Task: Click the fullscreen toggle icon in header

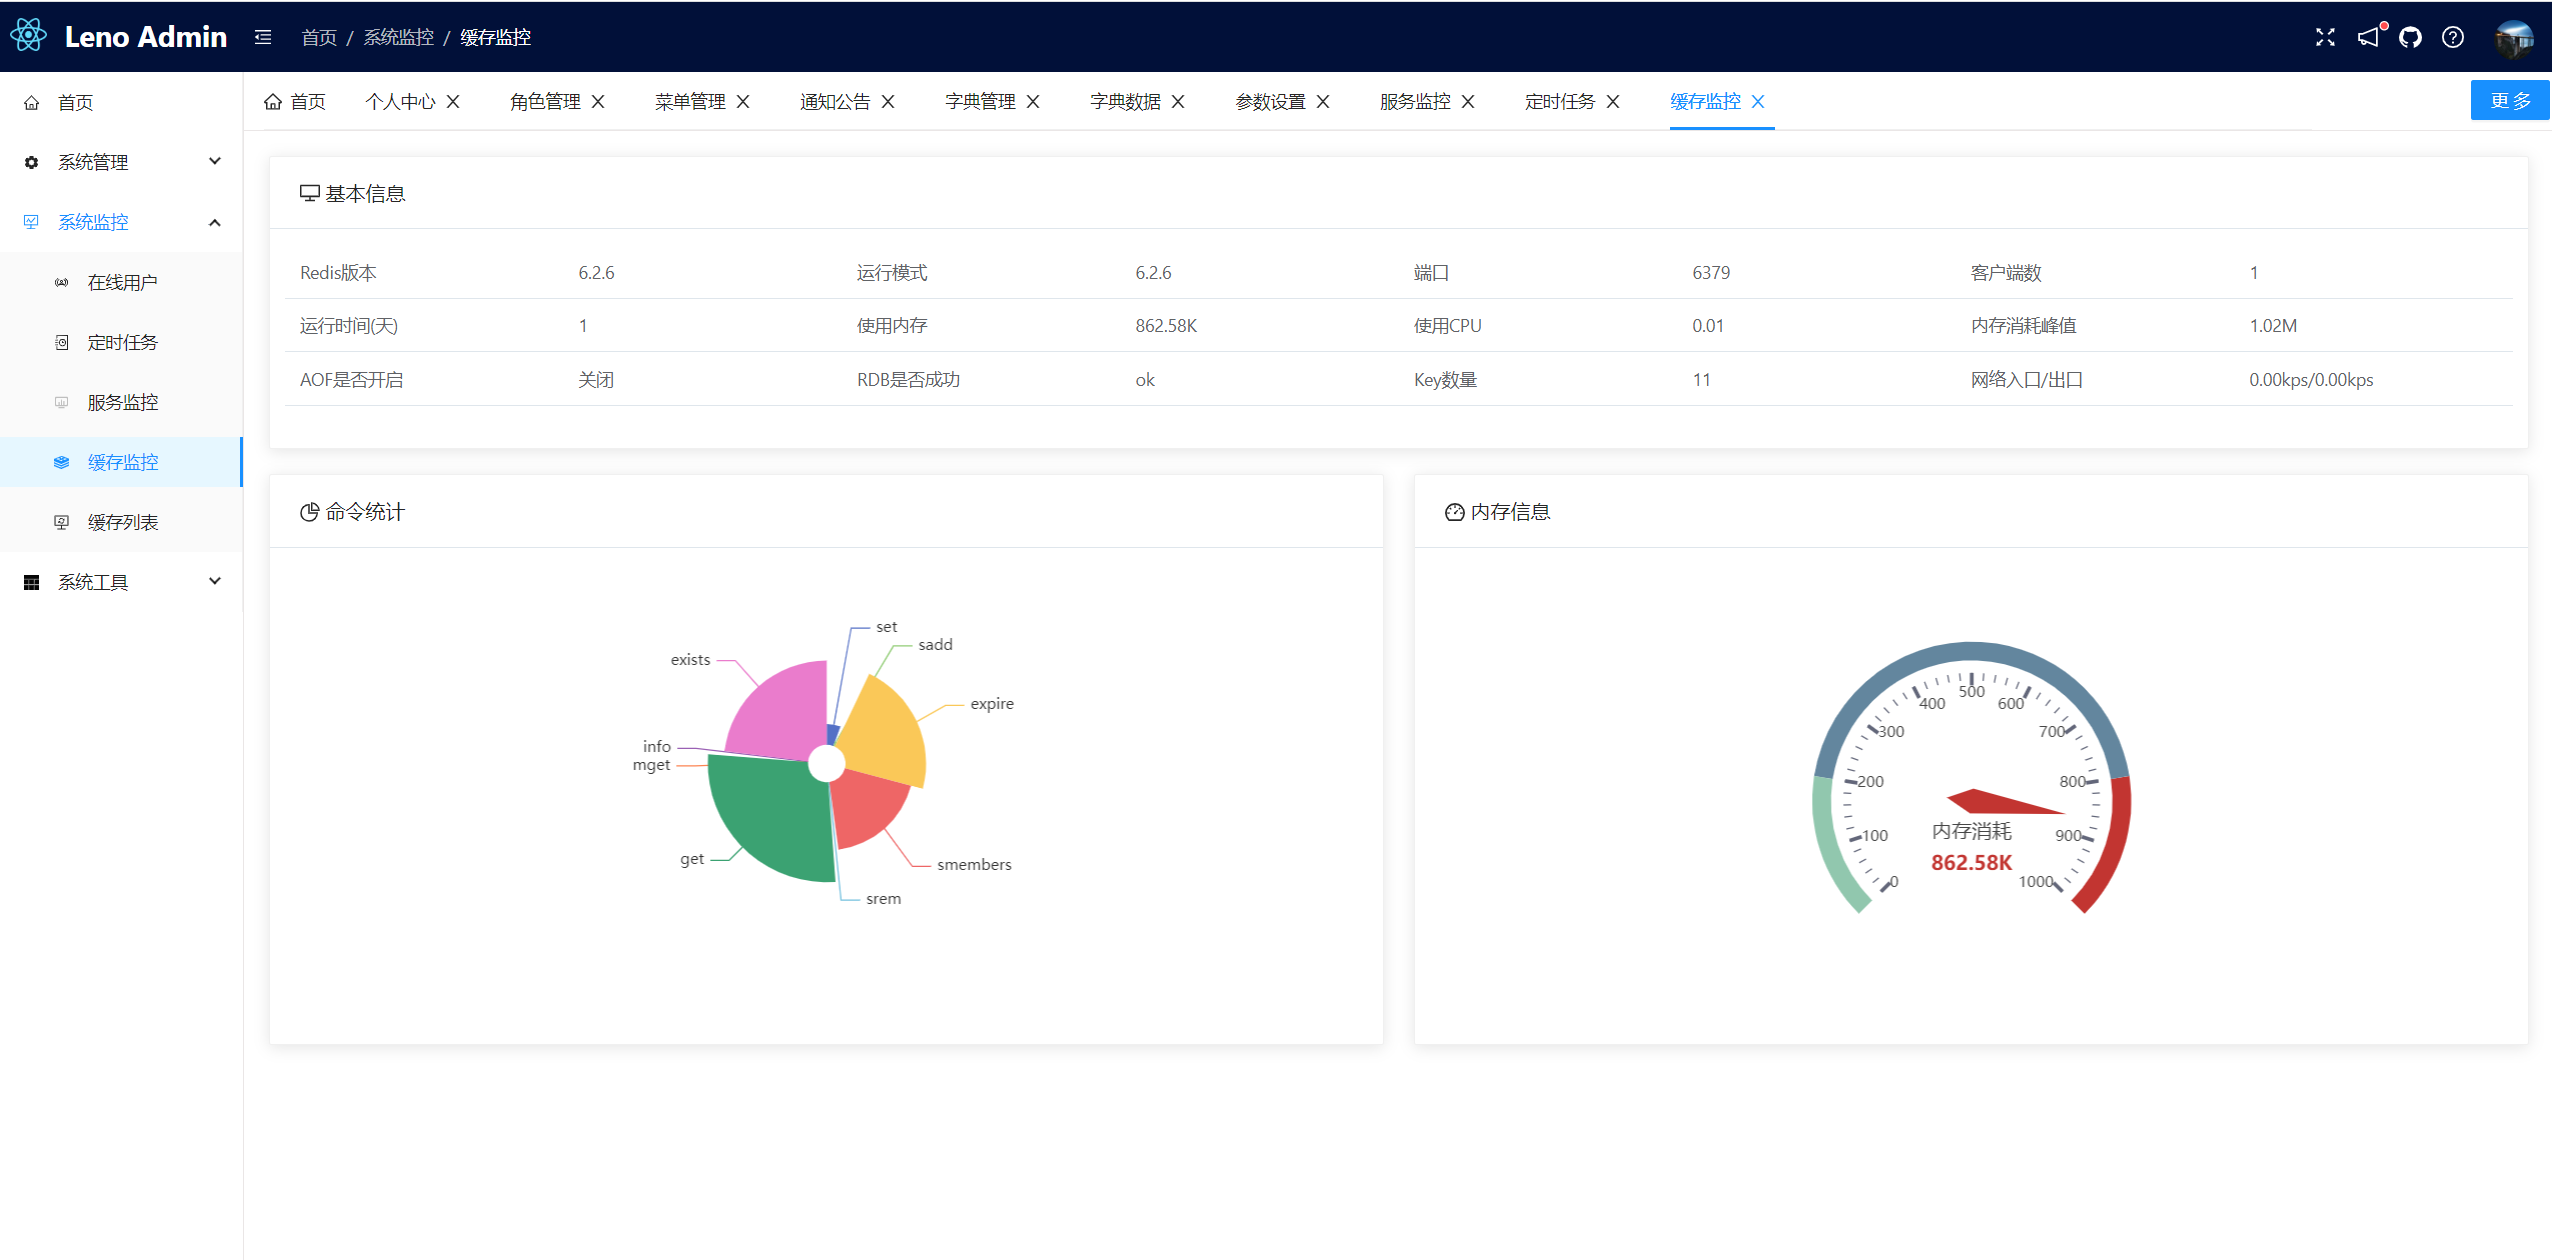Action: click(x=2325, y=37)
